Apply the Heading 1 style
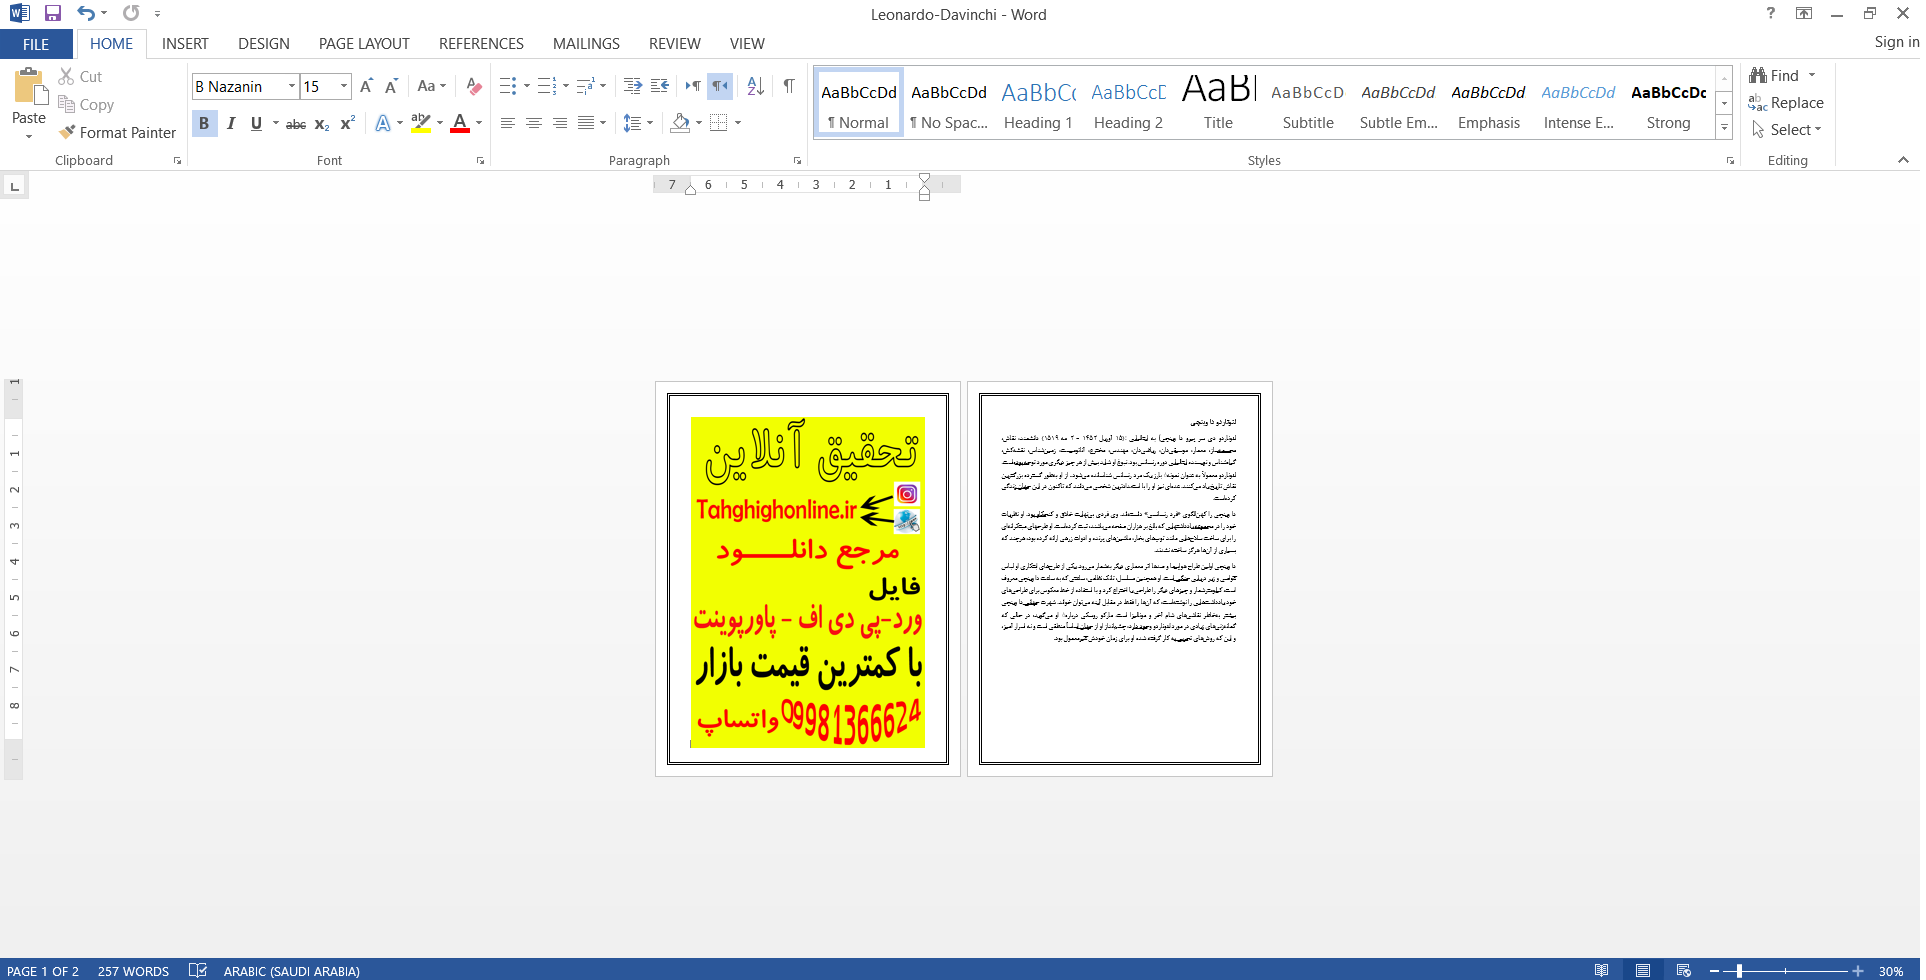1926x980 pixels. [1038, 104]
